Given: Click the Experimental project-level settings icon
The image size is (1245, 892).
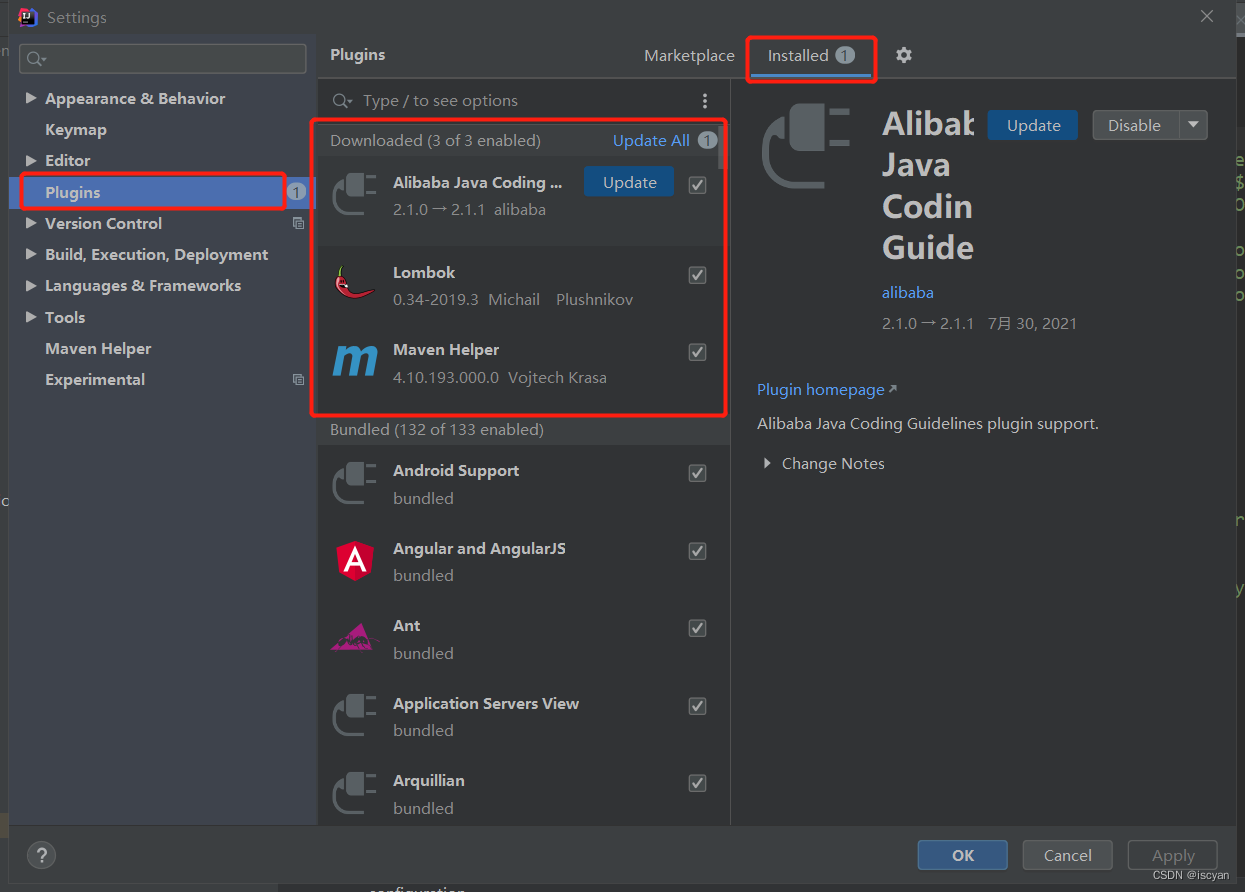Looking at the screenshot, I should point(298,380).
